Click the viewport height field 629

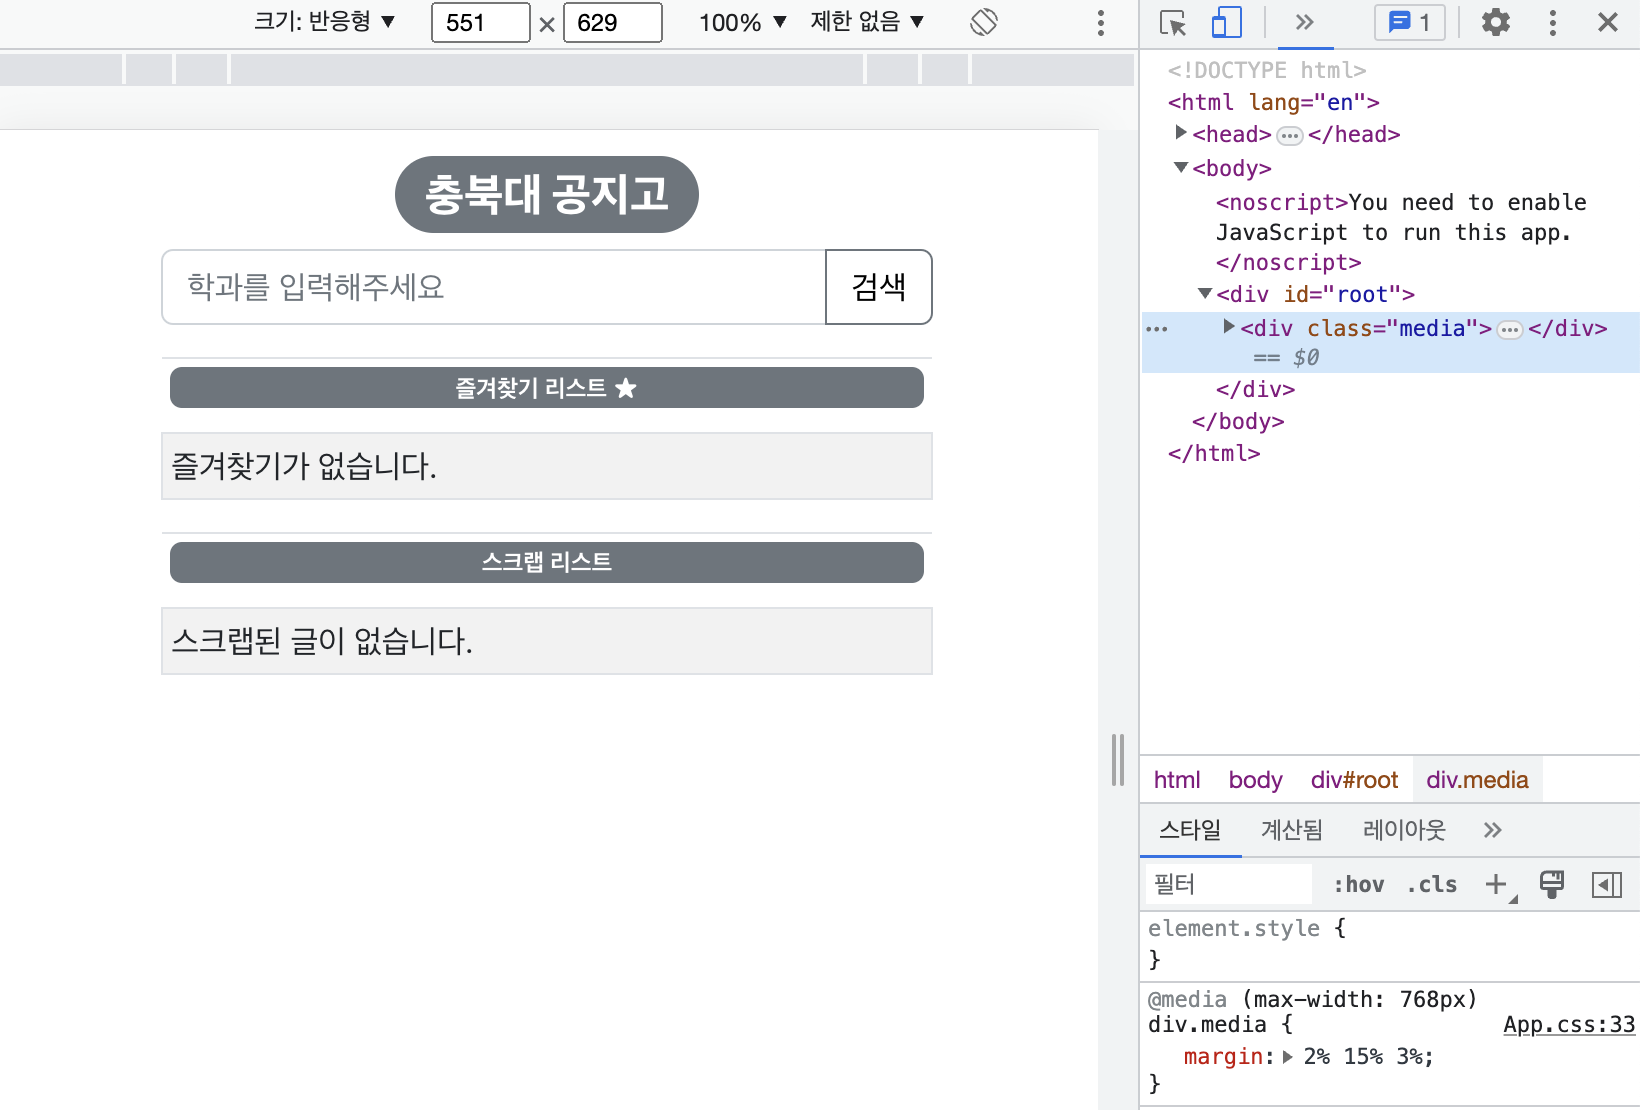tap(613, 22)
